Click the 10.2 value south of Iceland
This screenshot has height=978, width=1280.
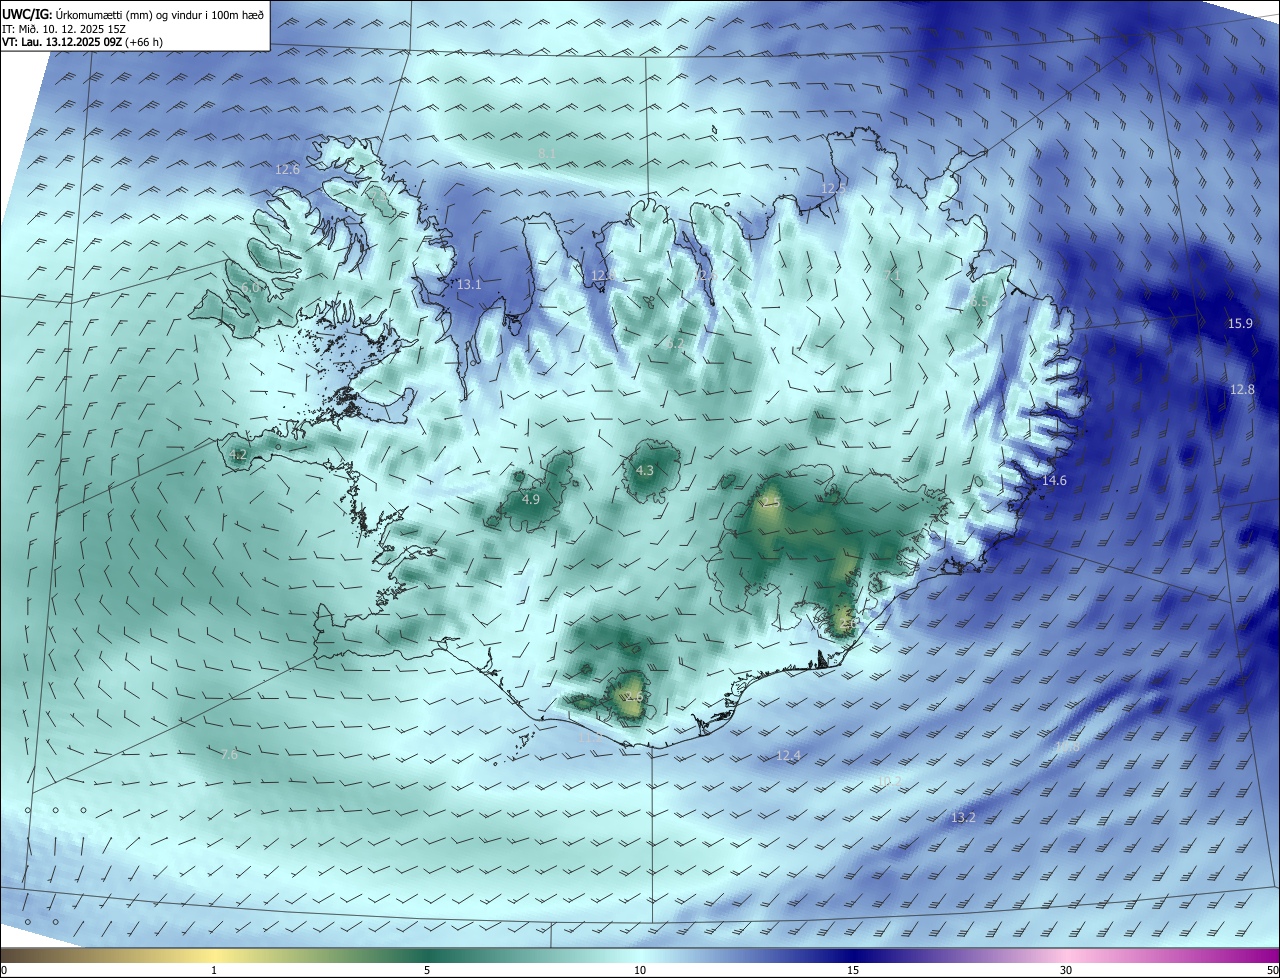889,780
